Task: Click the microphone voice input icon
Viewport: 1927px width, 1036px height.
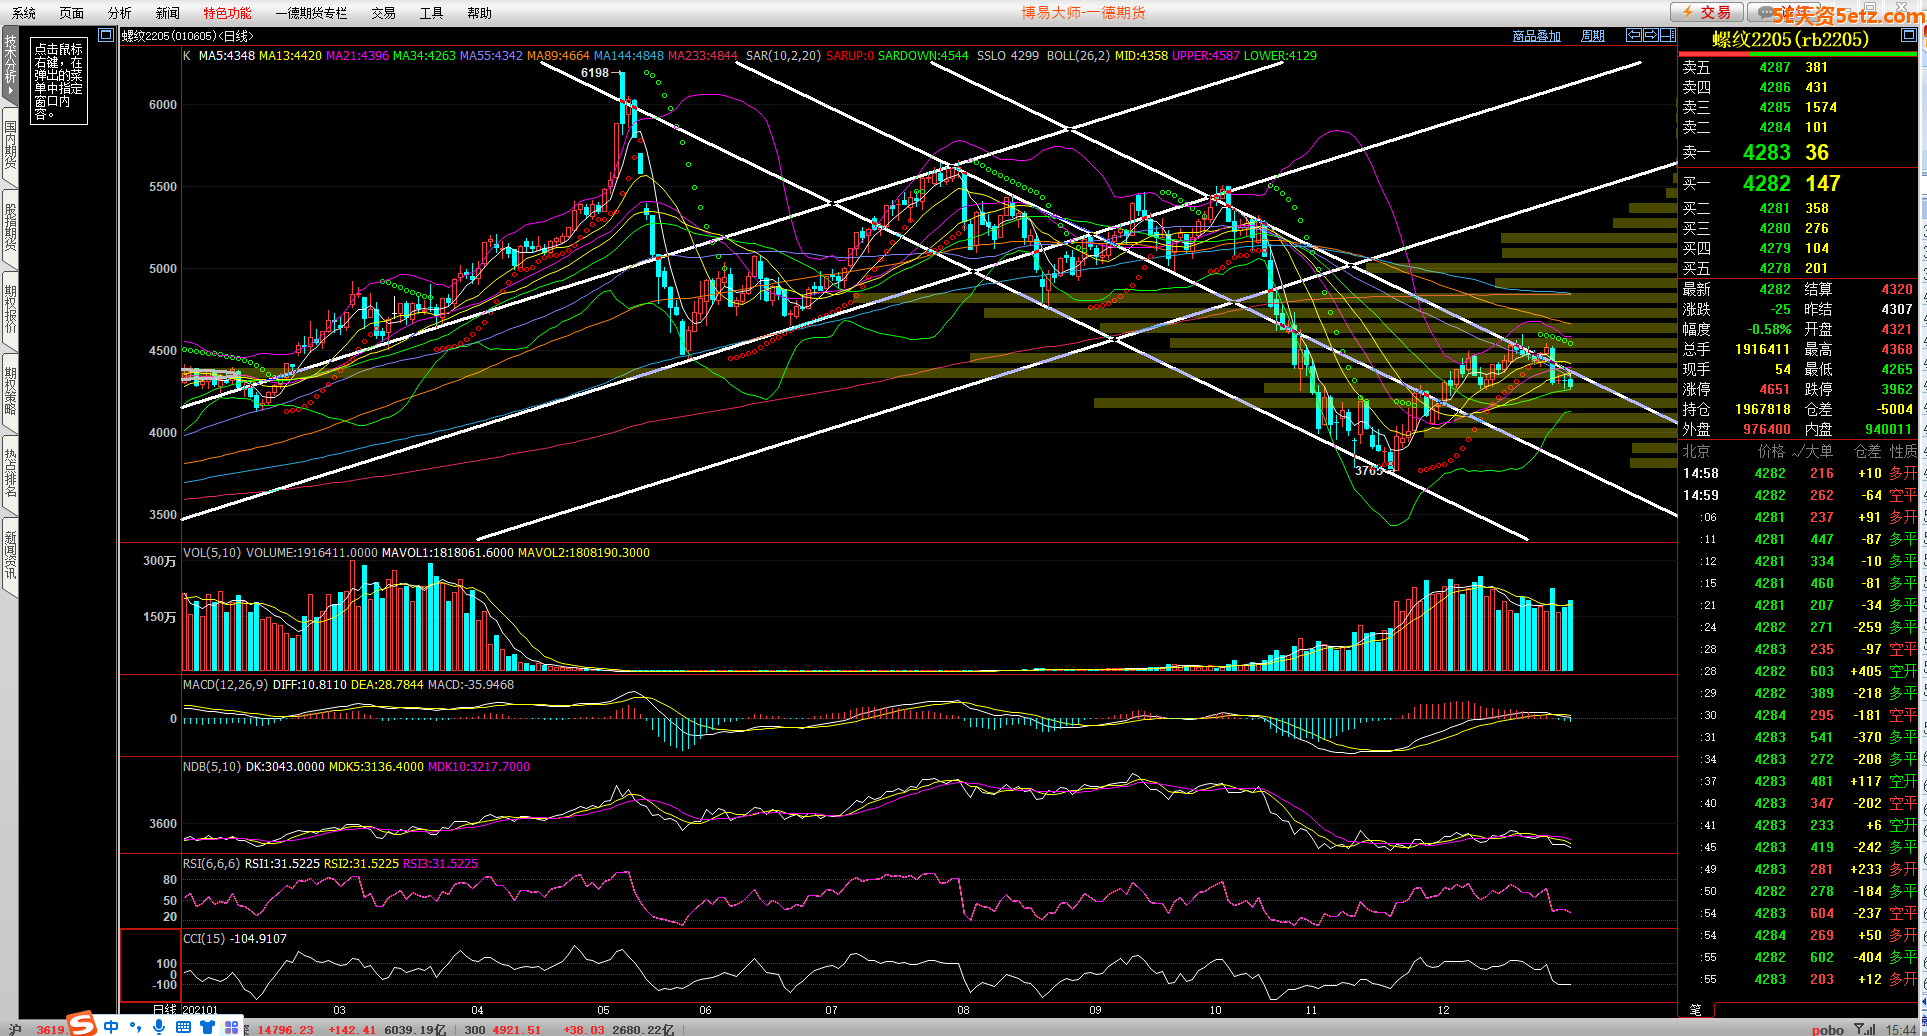Action: tap(159, 1027)
